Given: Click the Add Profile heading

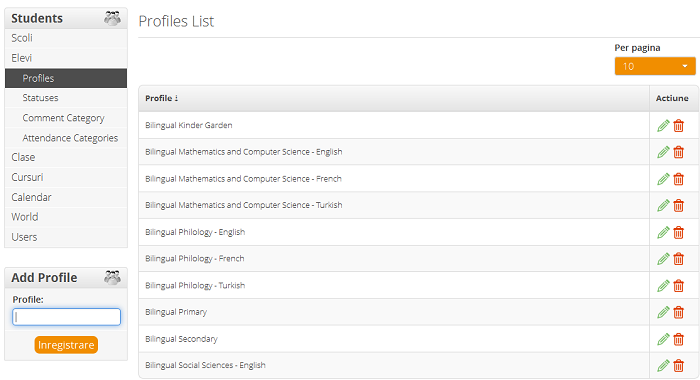Looking at the screenshot, I should 44,277.
